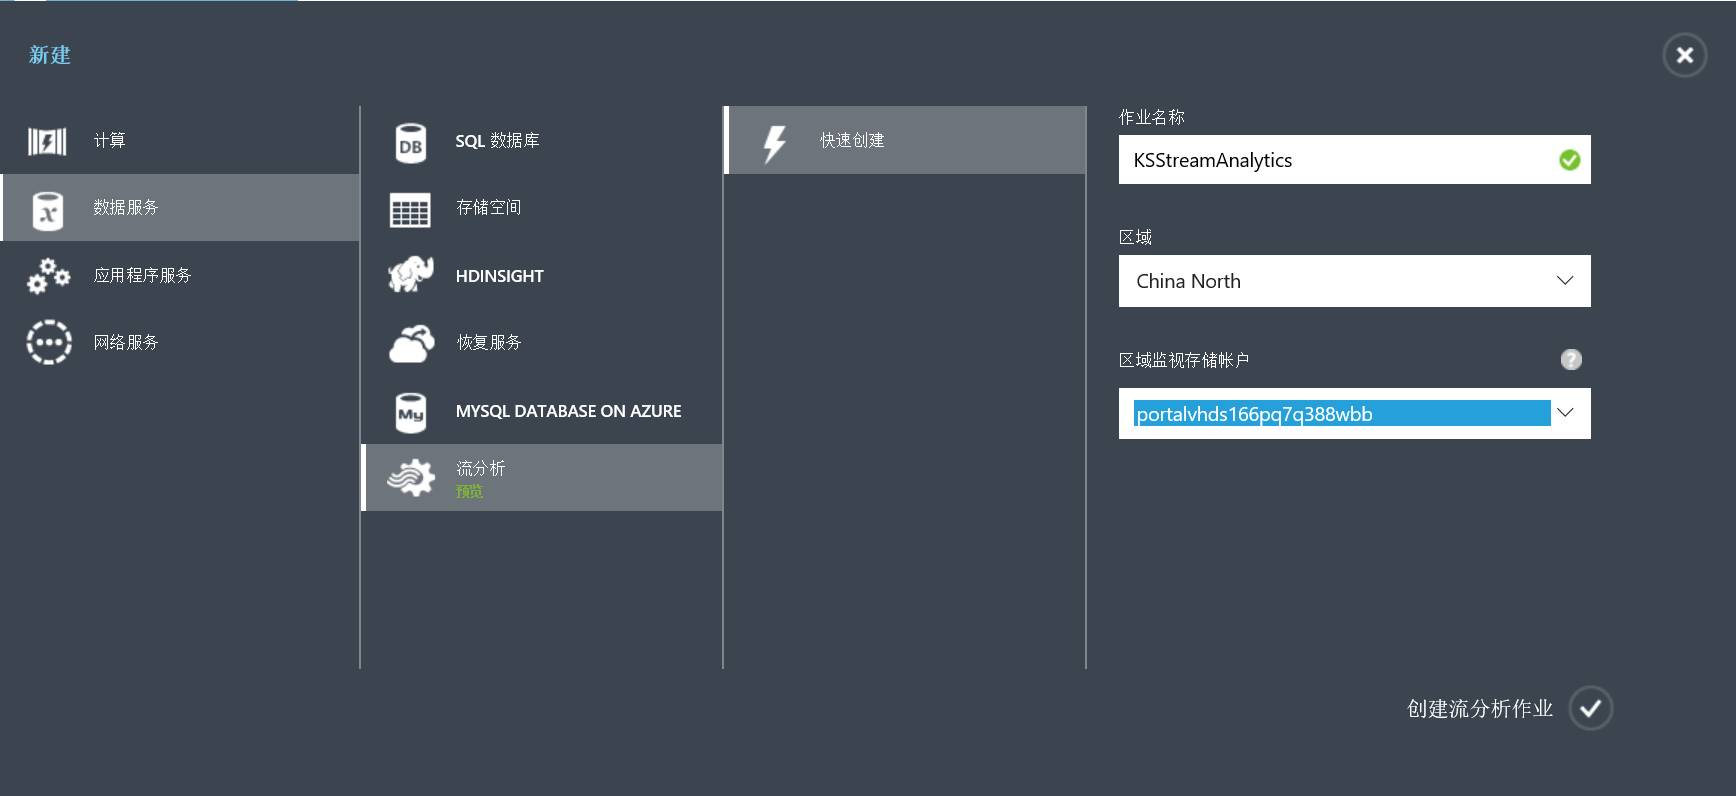Choose HDINSIGHT from the service list
Viewport: 1736px width, 796px height.
(542, 275)
